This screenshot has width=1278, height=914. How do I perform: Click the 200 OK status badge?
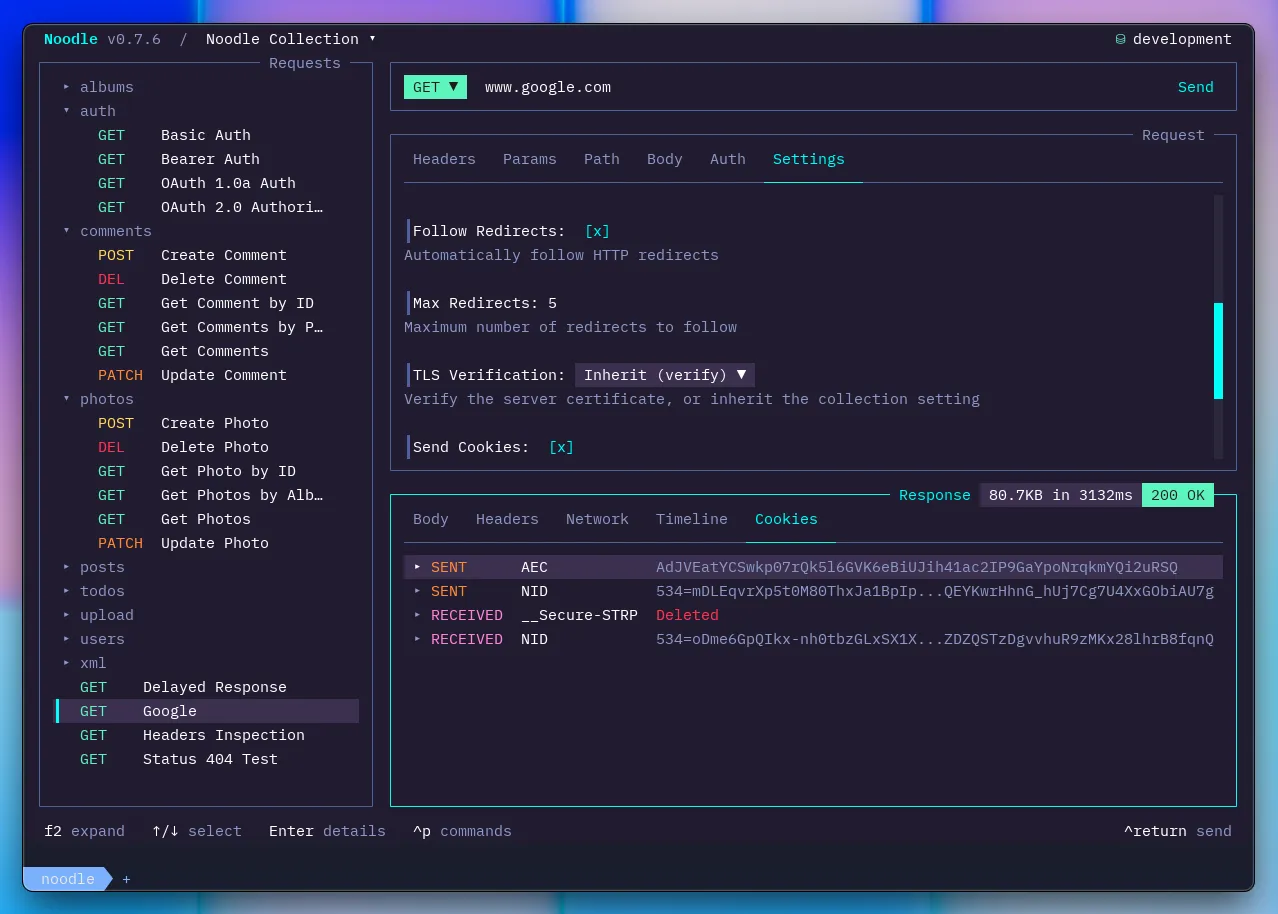(x=1178, y=495)
